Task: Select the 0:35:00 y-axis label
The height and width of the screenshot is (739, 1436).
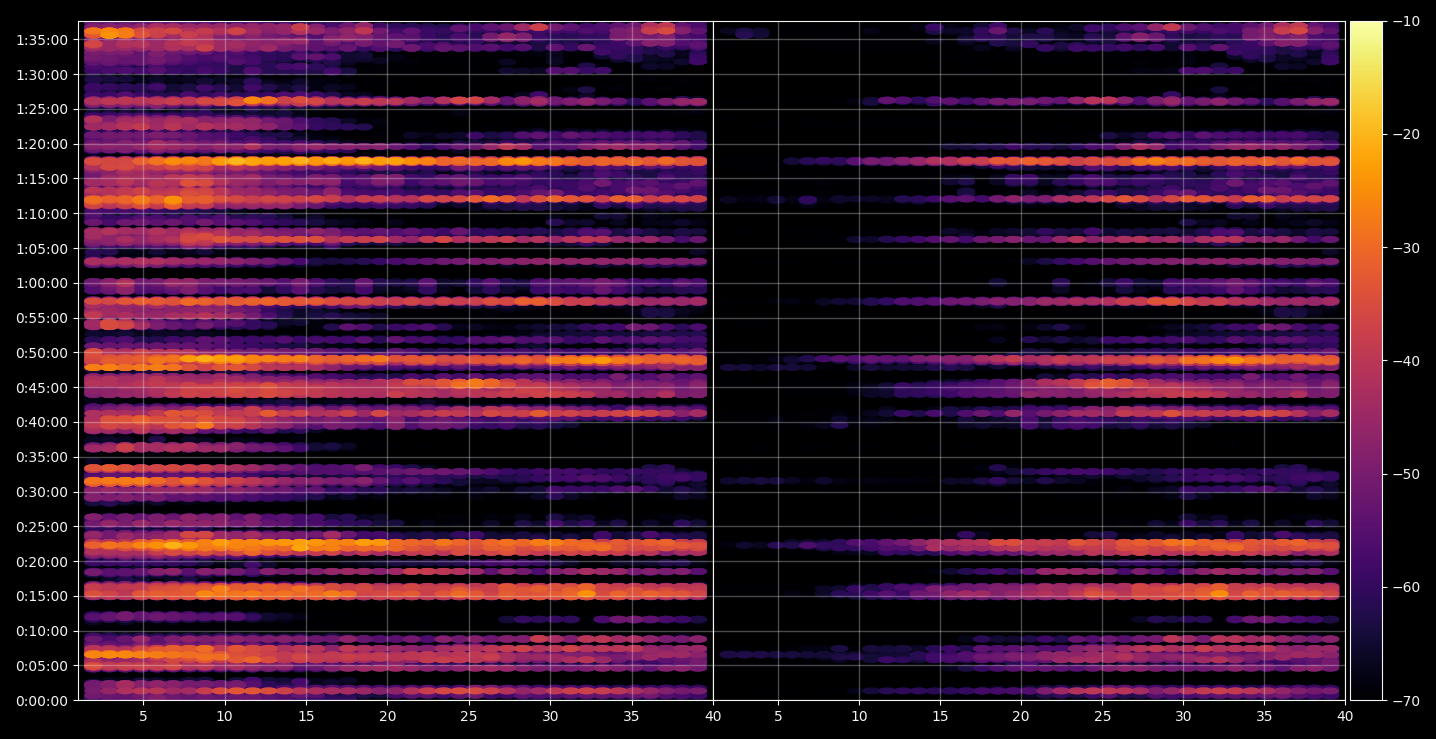Action: coord(43,457)
